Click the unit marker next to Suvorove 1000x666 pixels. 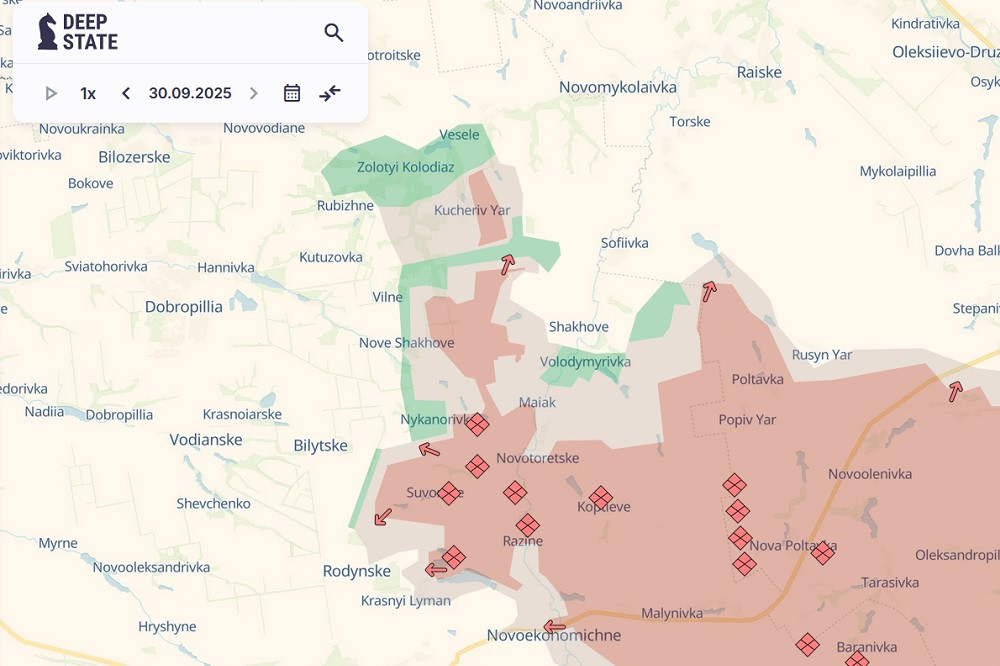(449, 493)
